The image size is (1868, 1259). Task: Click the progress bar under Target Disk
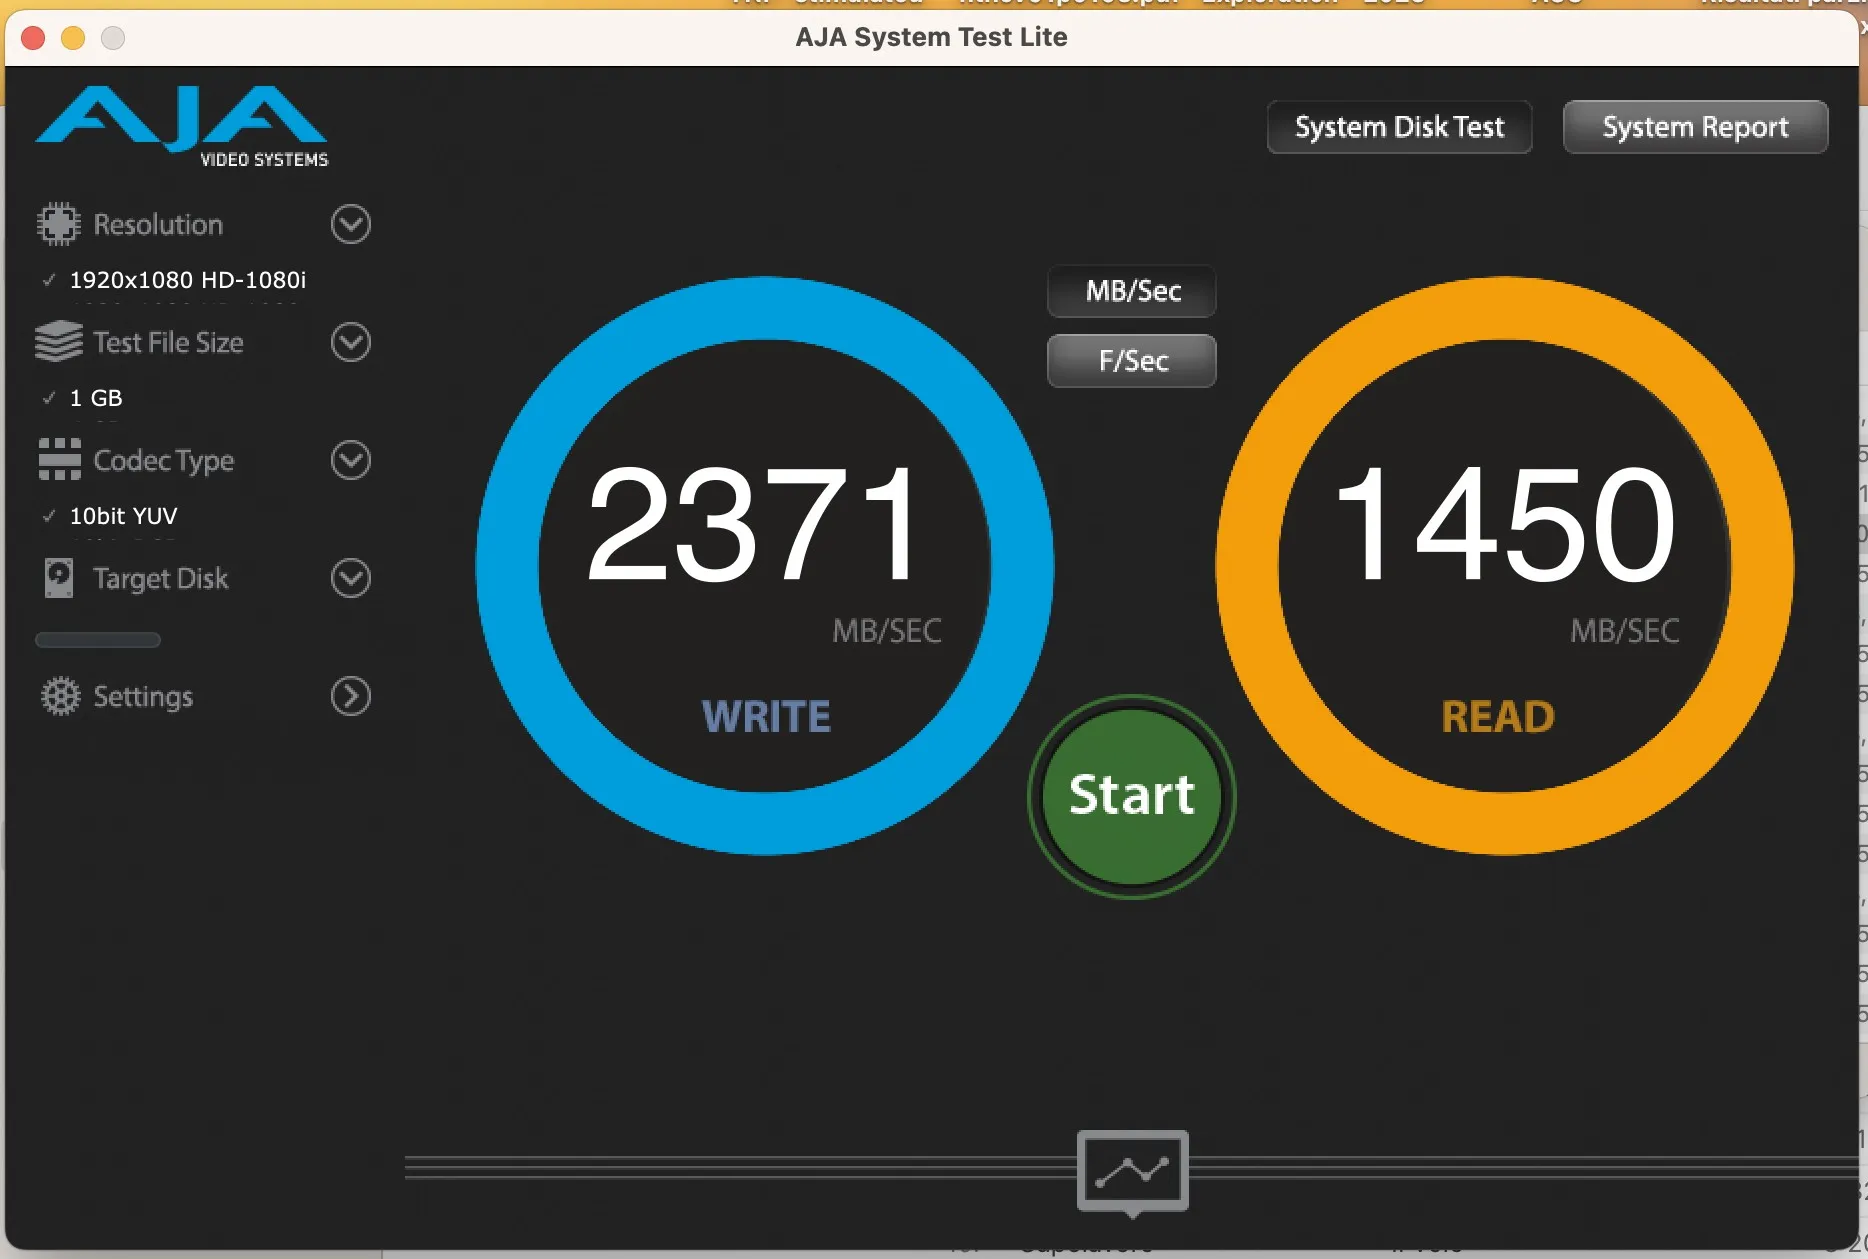(97, 639)
